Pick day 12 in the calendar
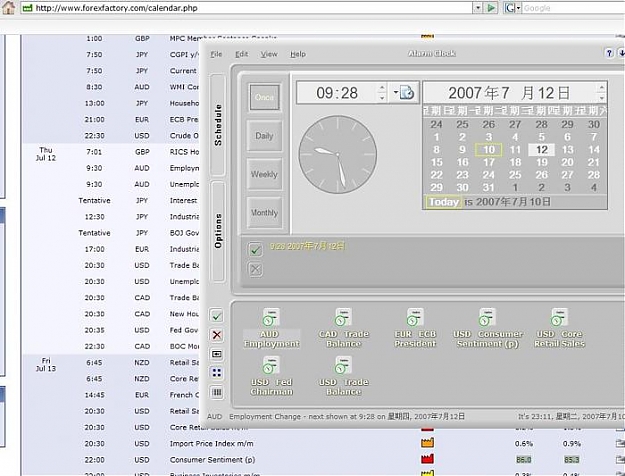 (x=542, y=150)
